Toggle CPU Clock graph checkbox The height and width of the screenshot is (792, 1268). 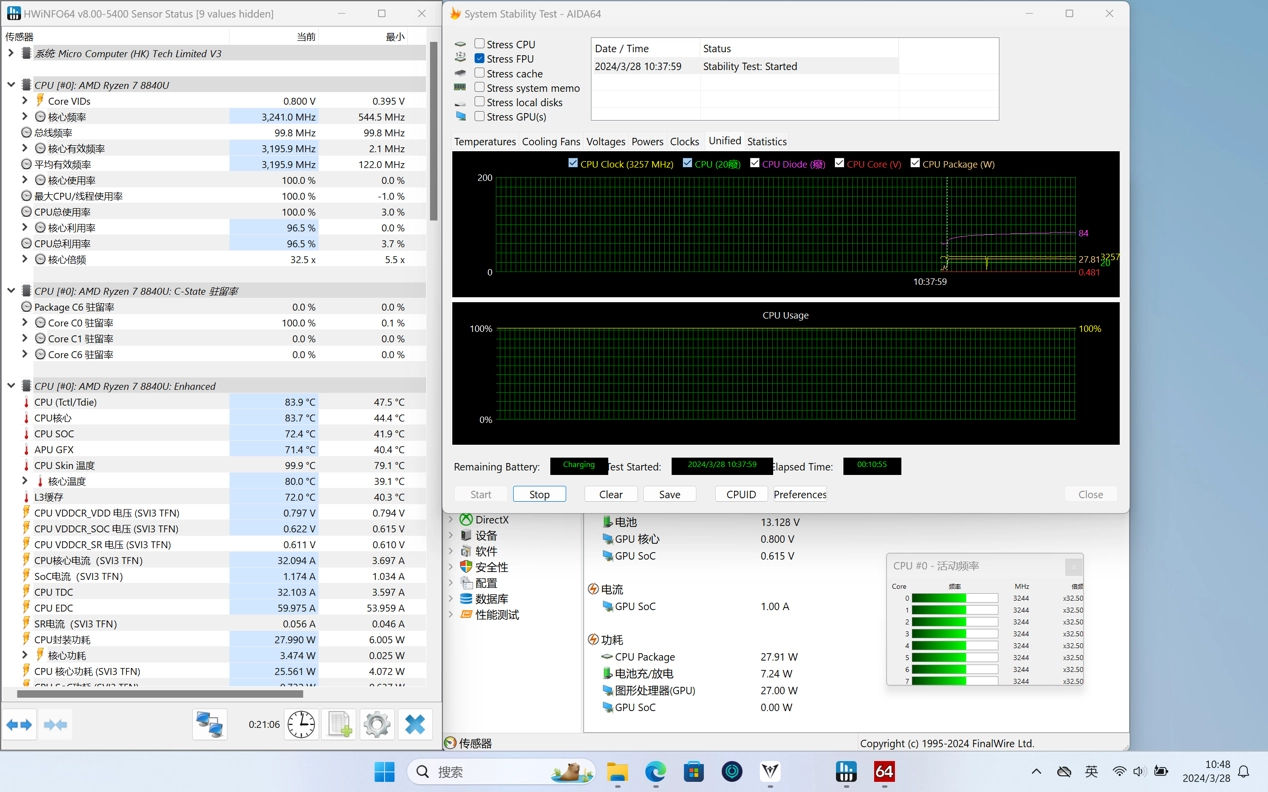tap(573, 163)
